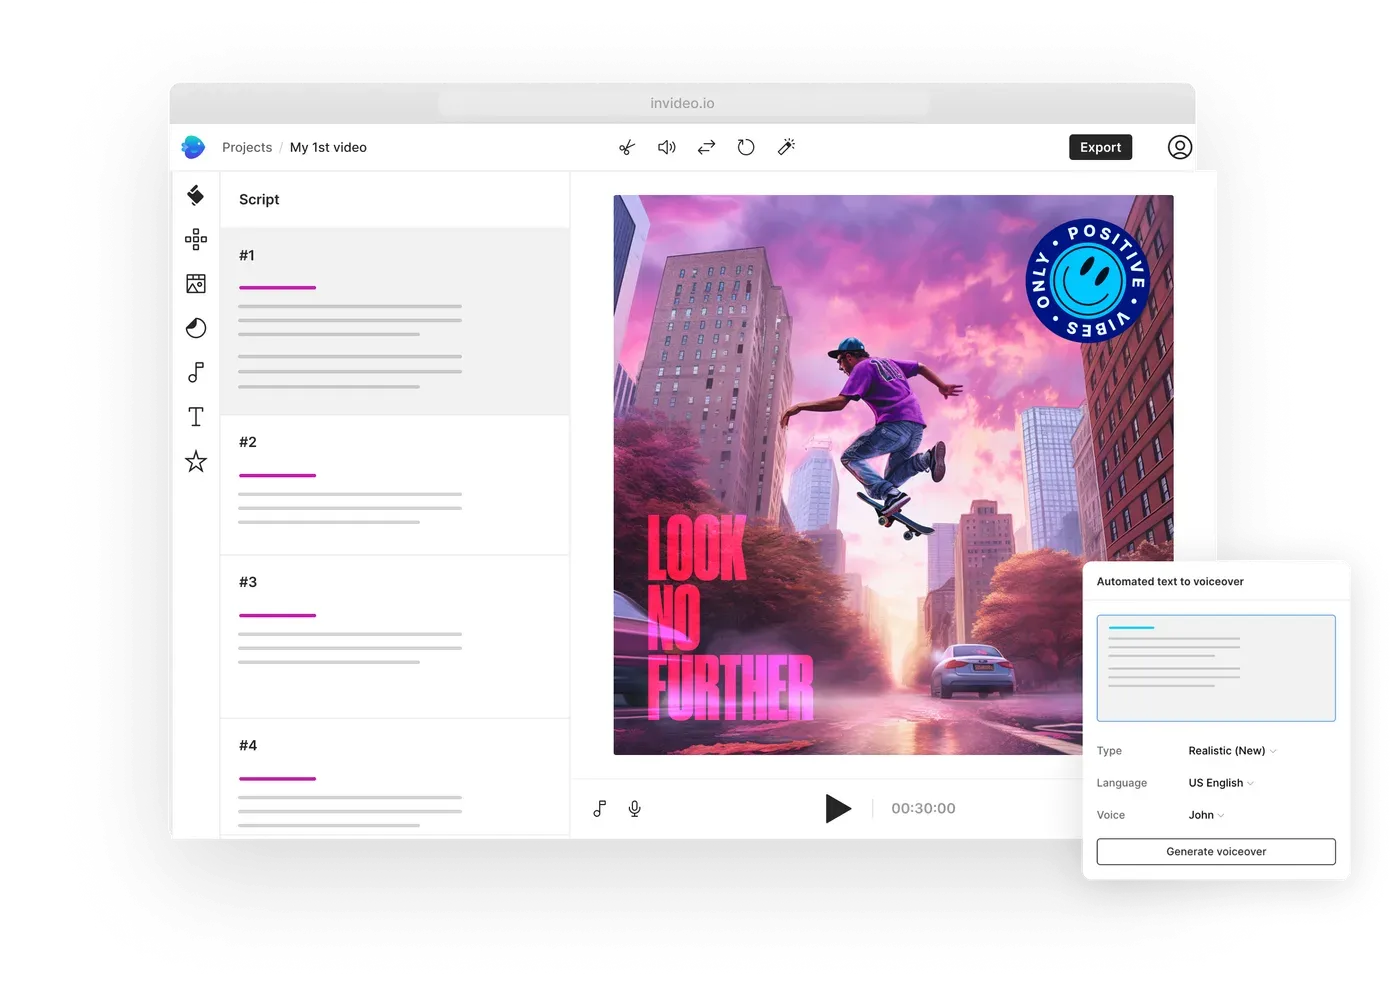Change language using the US English dropdown
The height and width of the screenshot is (992, 1400).
pyautogui.click(x=1220, y=783)
